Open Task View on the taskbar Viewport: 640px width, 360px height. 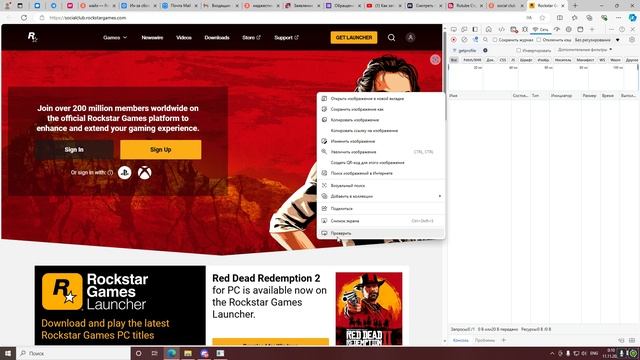coord(155,353)
